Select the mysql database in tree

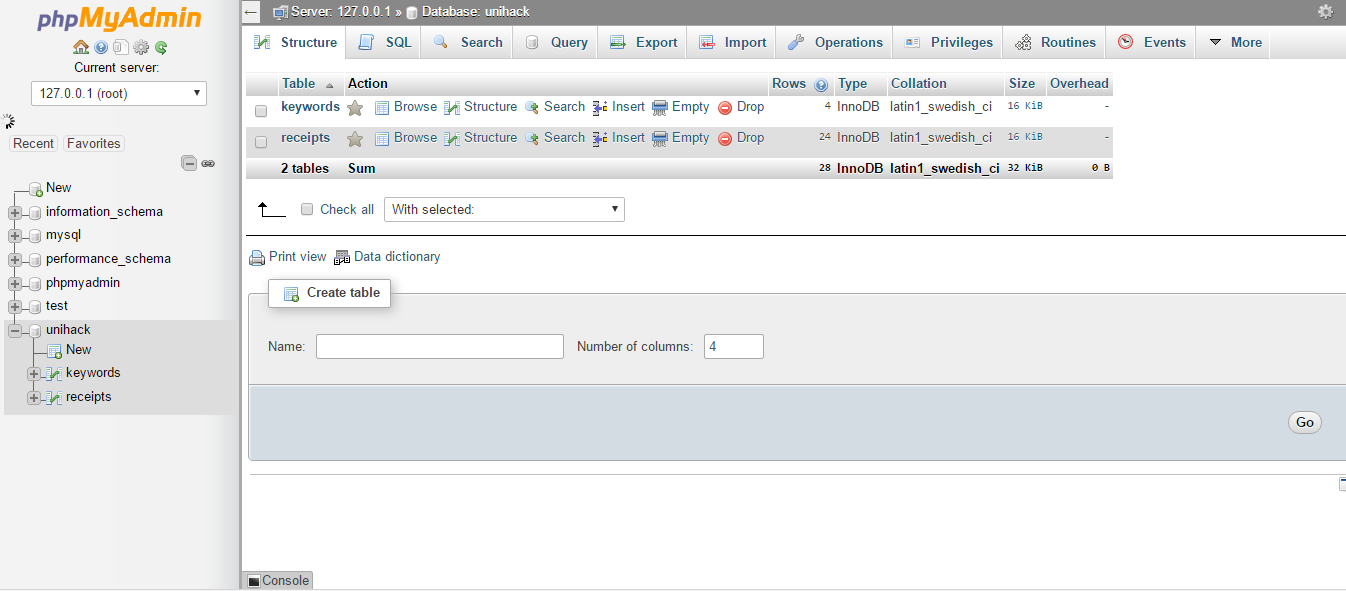(x=63, y=235)
